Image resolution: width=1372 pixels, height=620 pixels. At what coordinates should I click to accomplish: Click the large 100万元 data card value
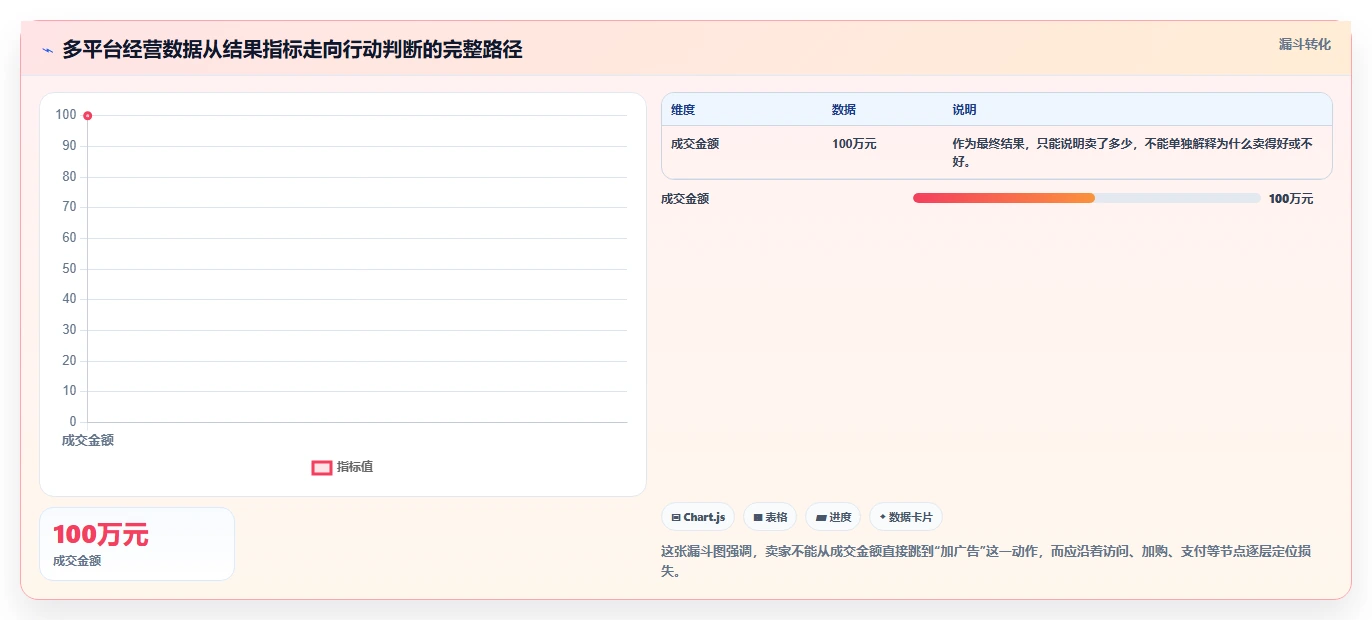100,535
